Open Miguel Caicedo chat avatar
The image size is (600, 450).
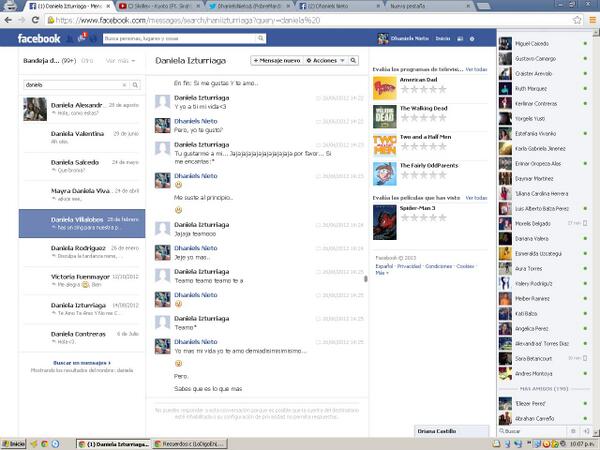click(x=505, y=44)
